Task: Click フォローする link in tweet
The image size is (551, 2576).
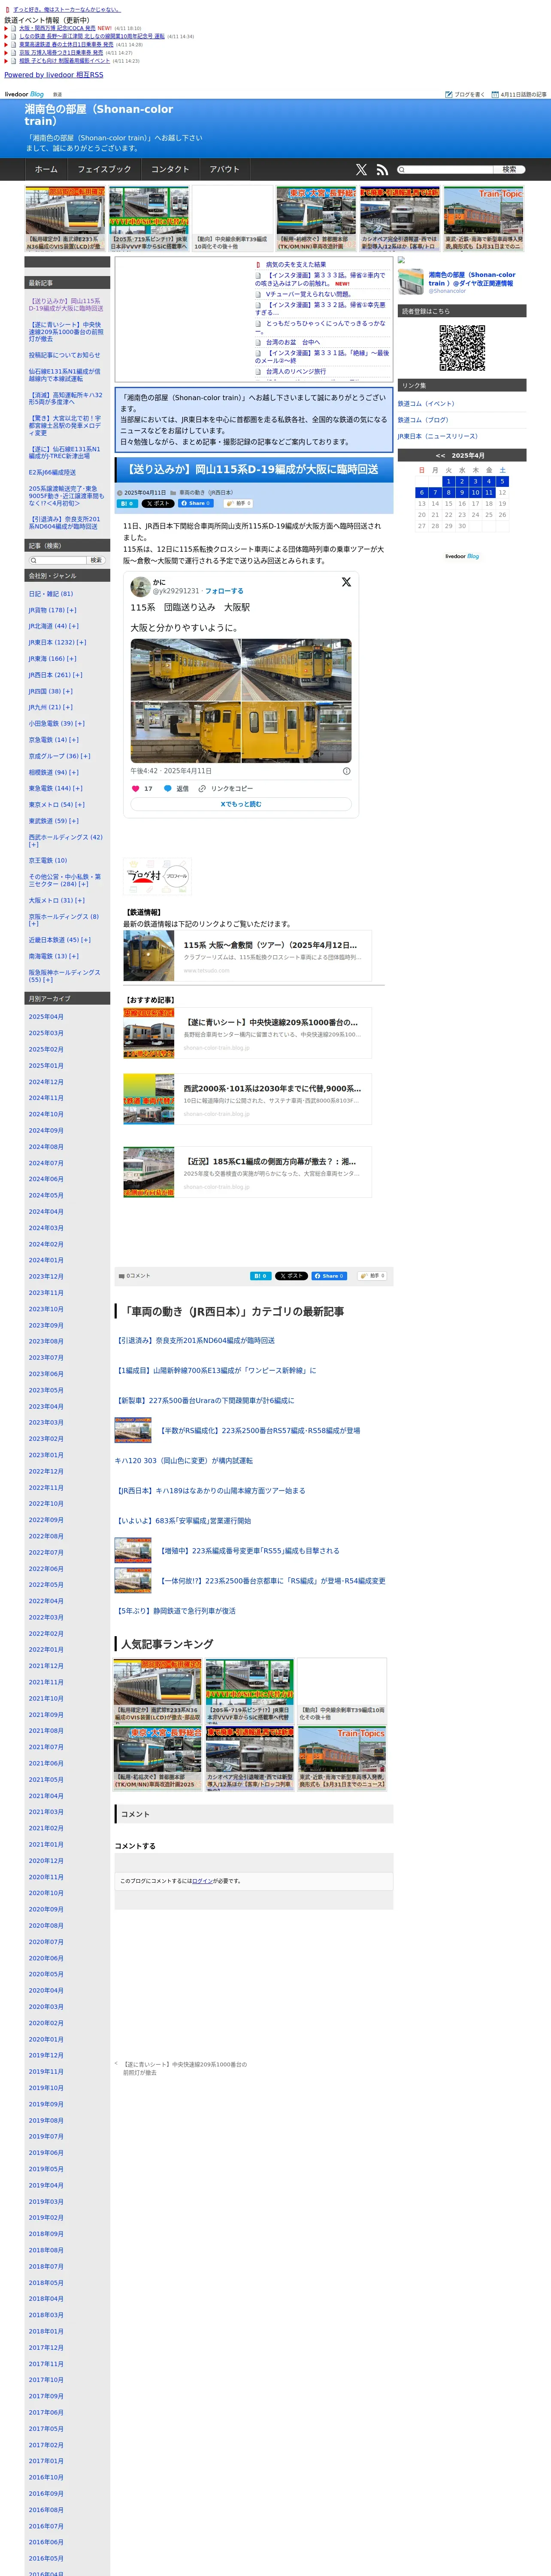Action: tap(224, 591)
